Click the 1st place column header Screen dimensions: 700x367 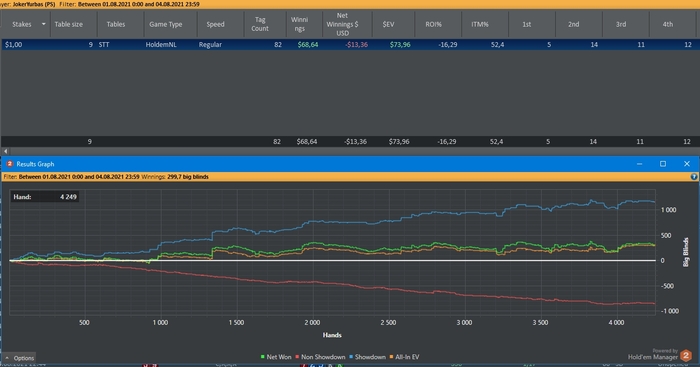click(x=527, y=24)
